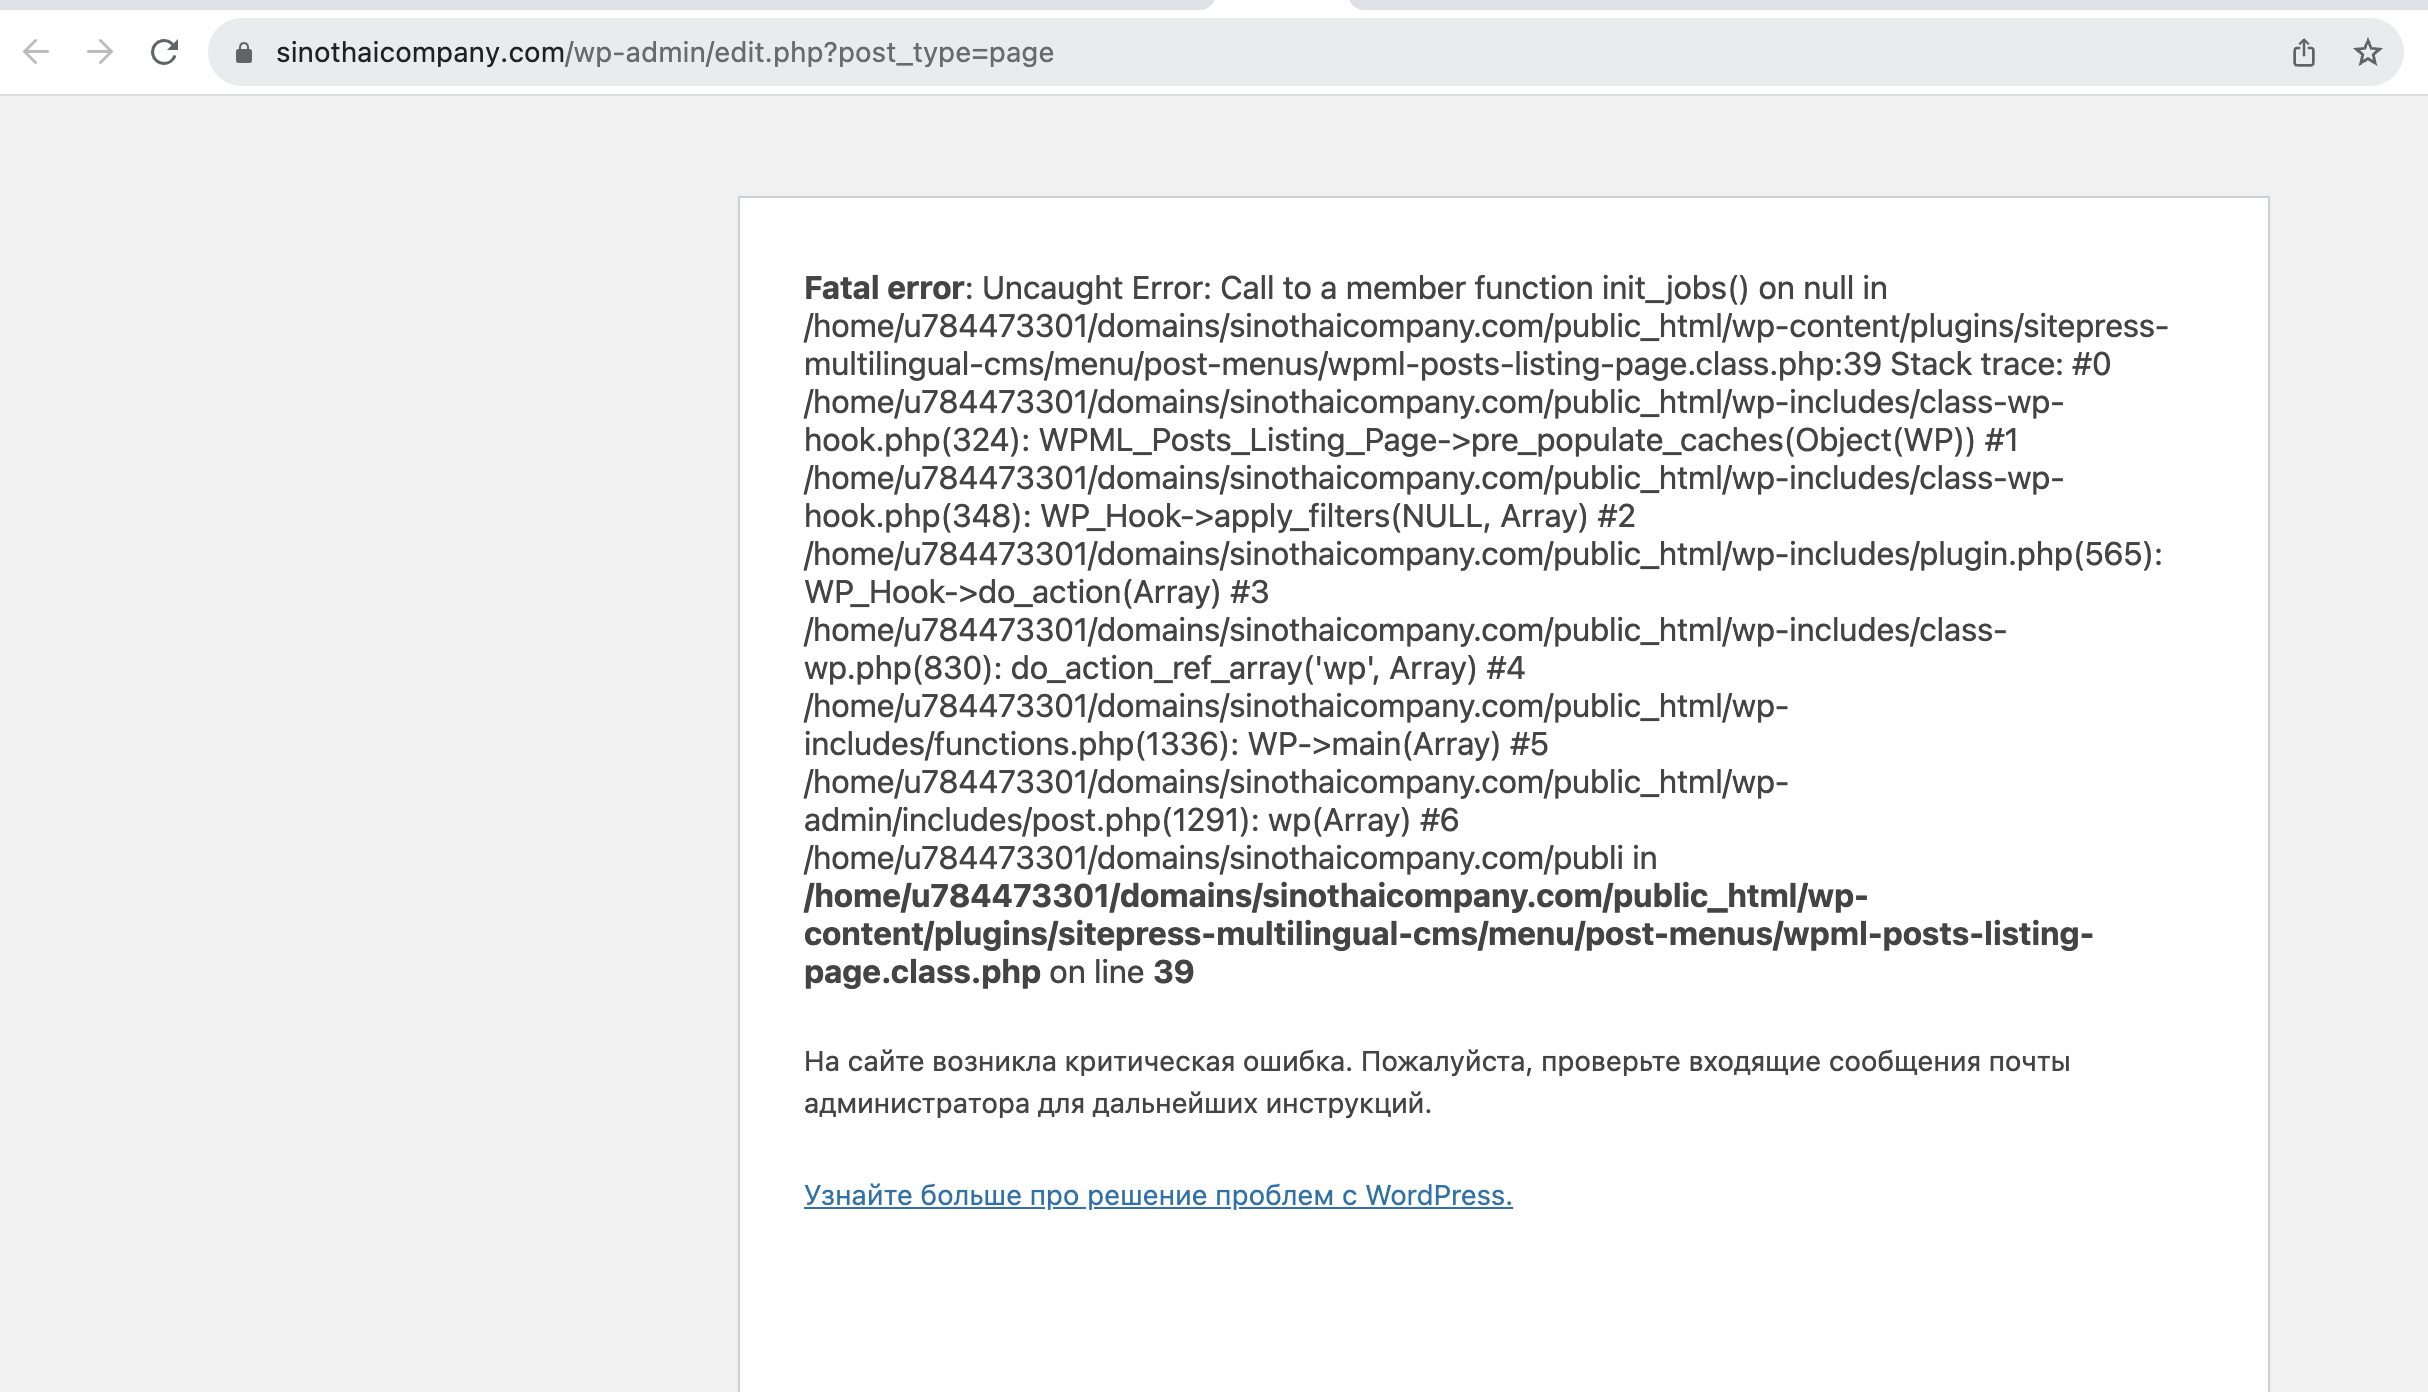Click the bold line number 39
This screenshot has height=1392, width=2428.
(1173, 972)
